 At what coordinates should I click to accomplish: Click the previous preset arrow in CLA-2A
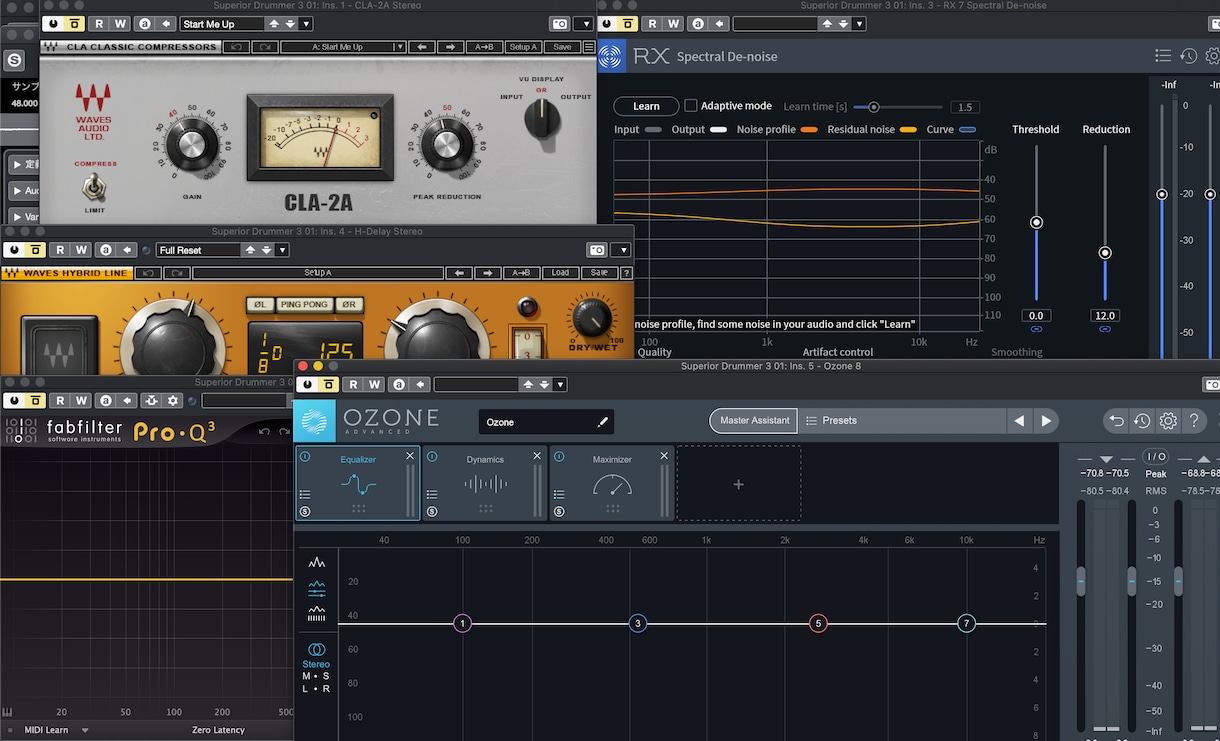[422, 47]
